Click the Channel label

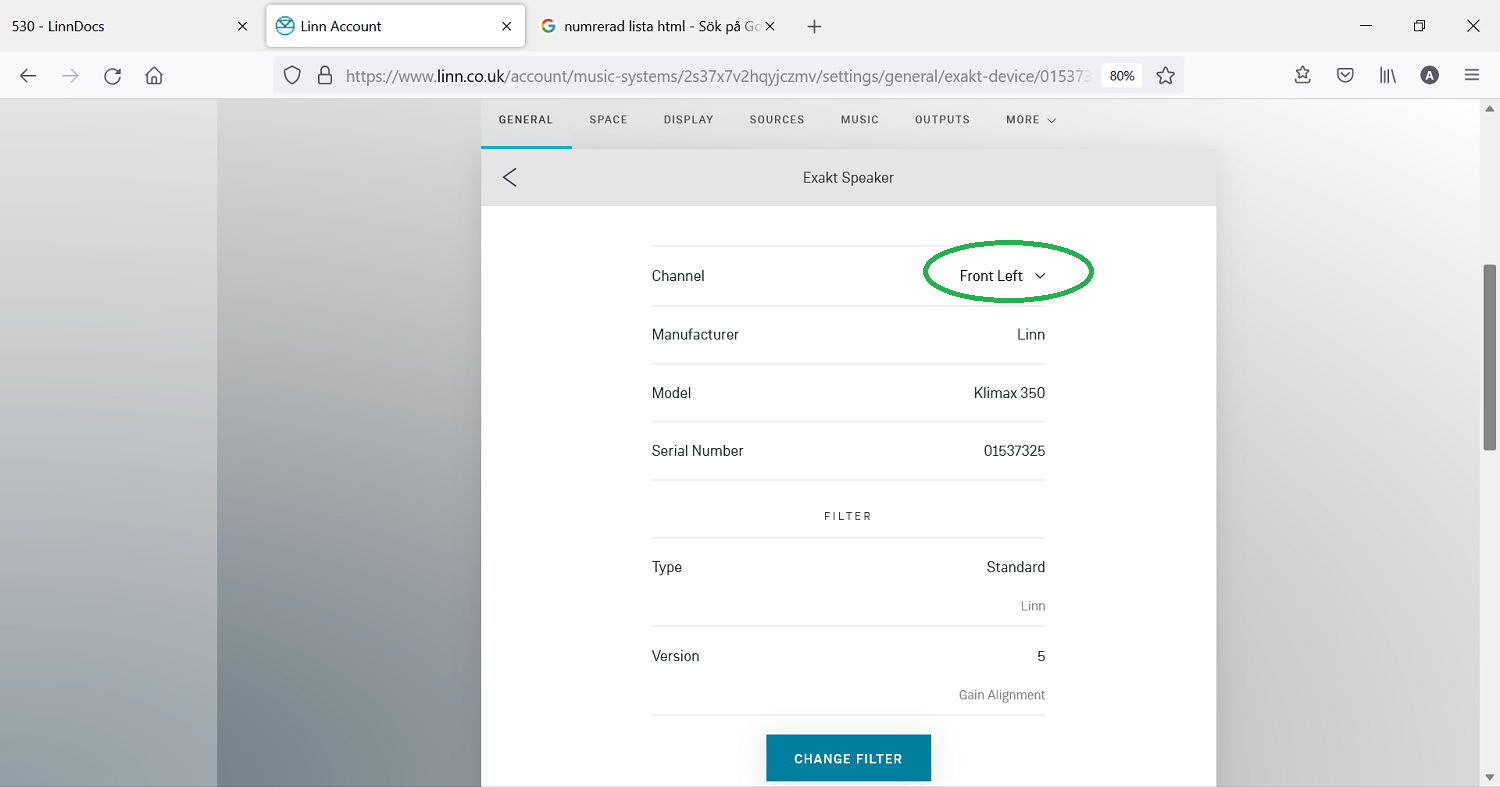[x=678, y=276]
